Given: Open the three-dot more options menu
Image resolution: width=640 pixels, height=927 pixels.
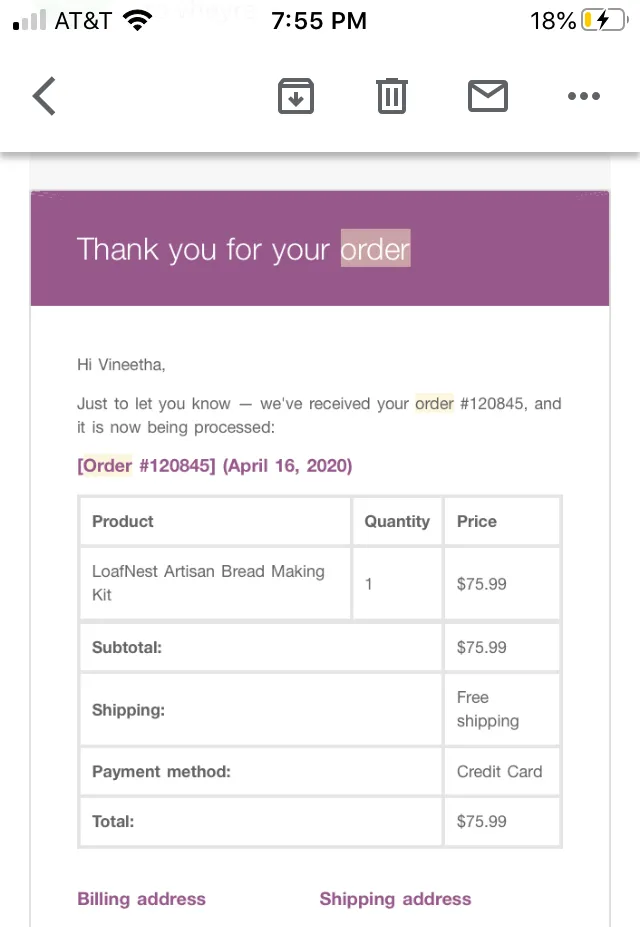Looking at the screenshot, I should click(584, 96).
